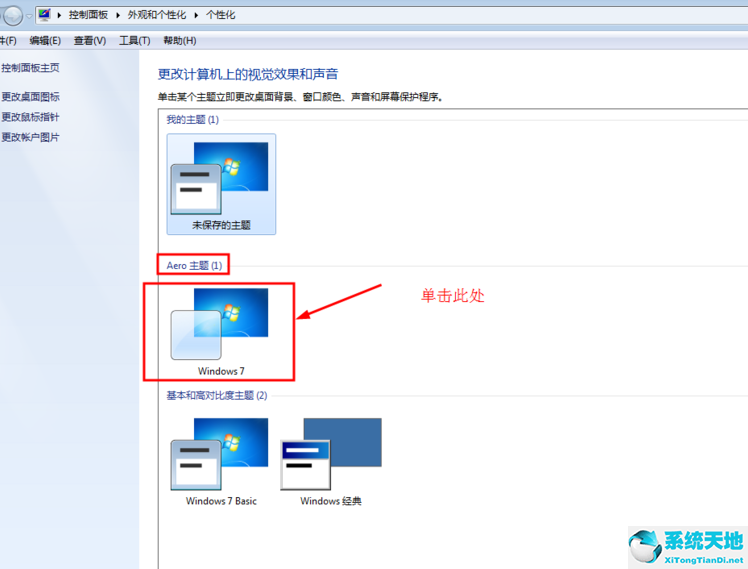Image resolution: width=748 pixels, height=569 pixels.
Task: Click the 我的主题 (1) group header
Action: pos(192,119)
